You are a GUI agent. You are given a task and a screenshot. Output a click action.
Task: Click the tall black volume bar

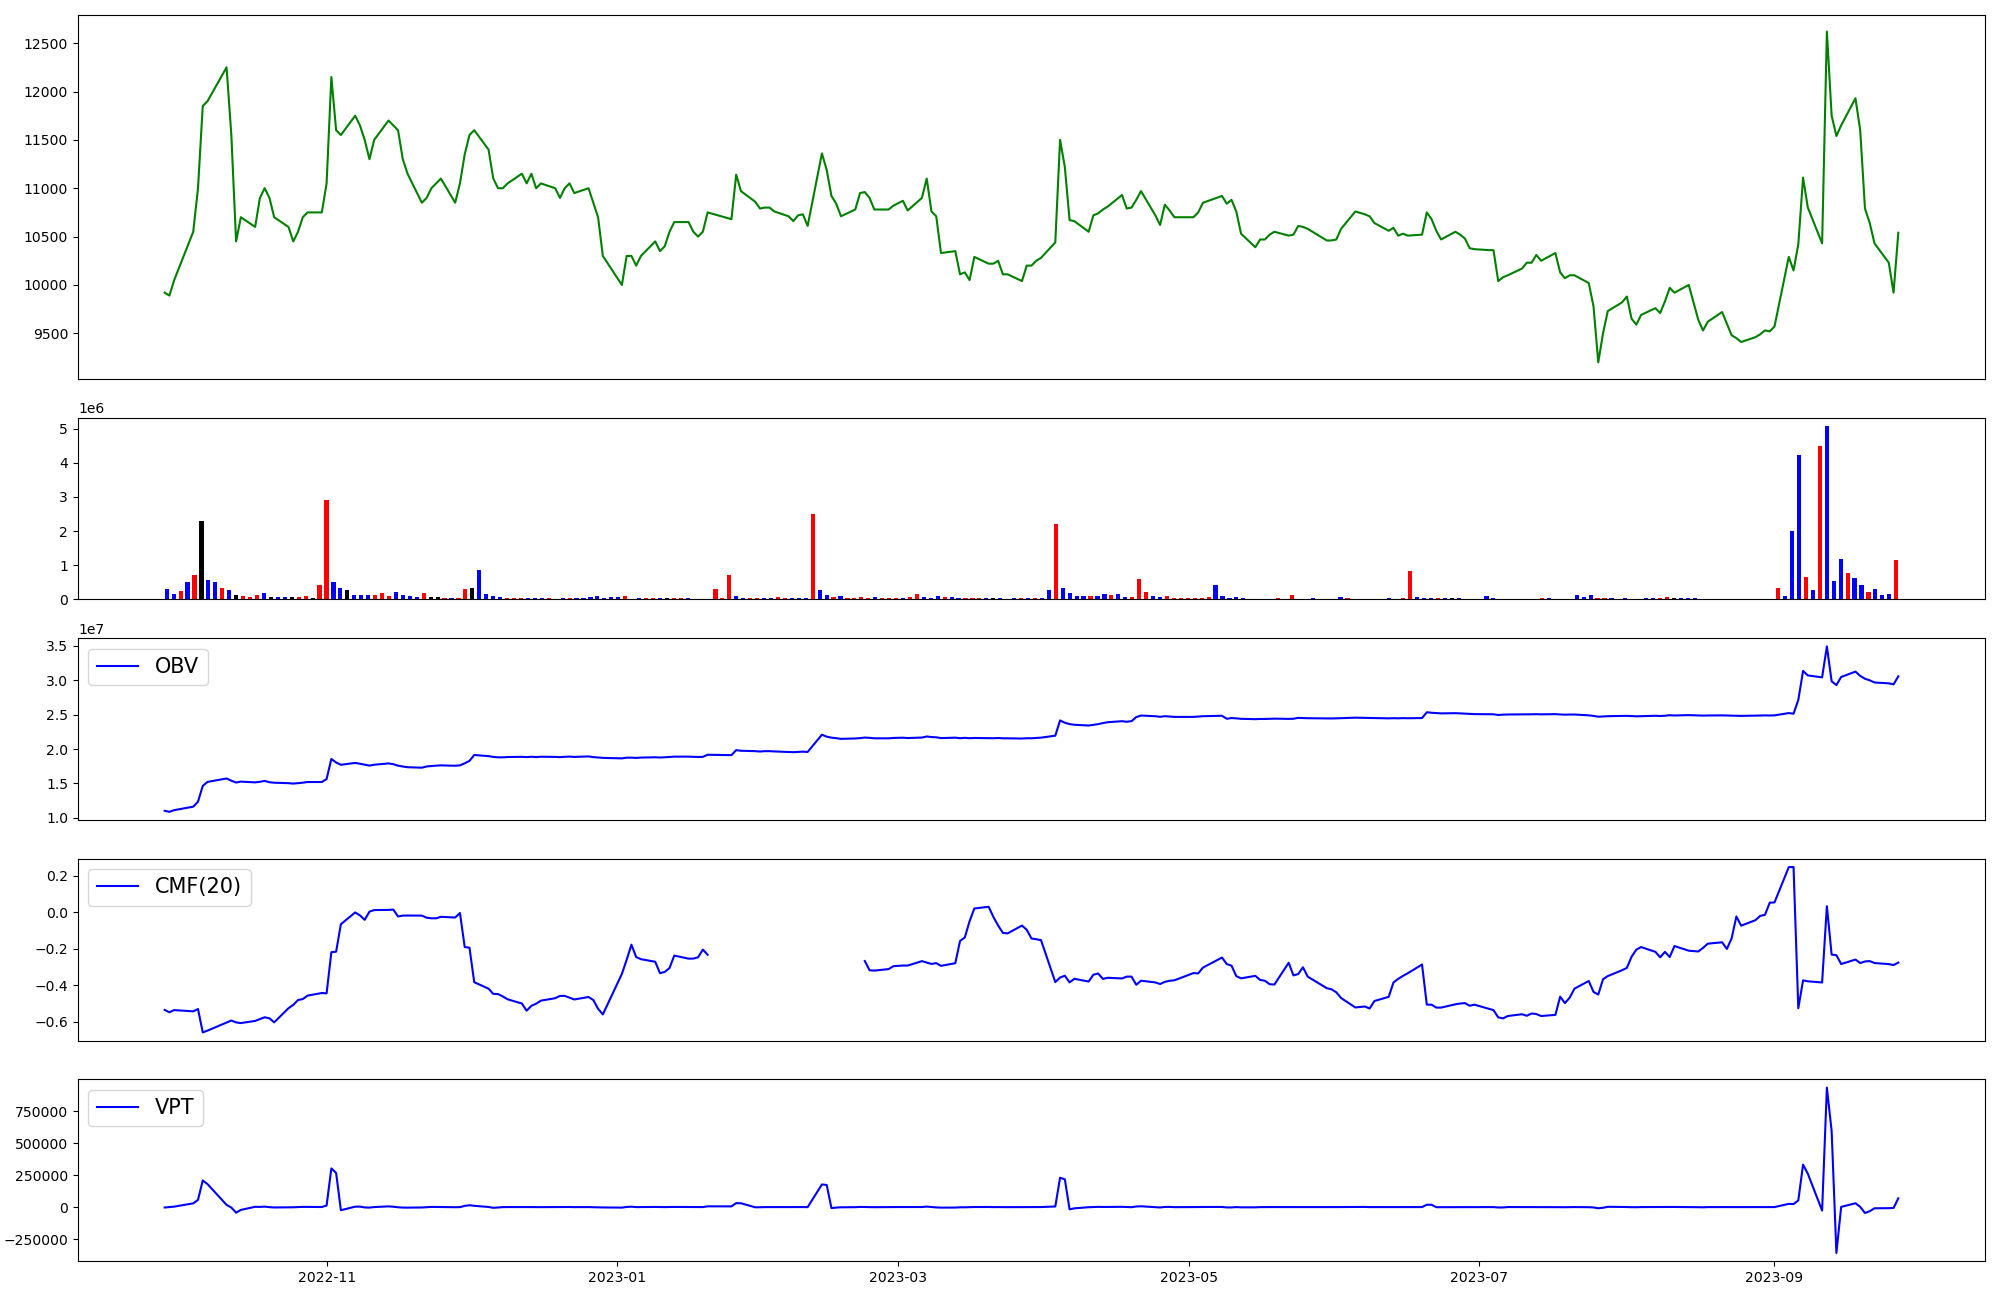[x=201, y=560]
